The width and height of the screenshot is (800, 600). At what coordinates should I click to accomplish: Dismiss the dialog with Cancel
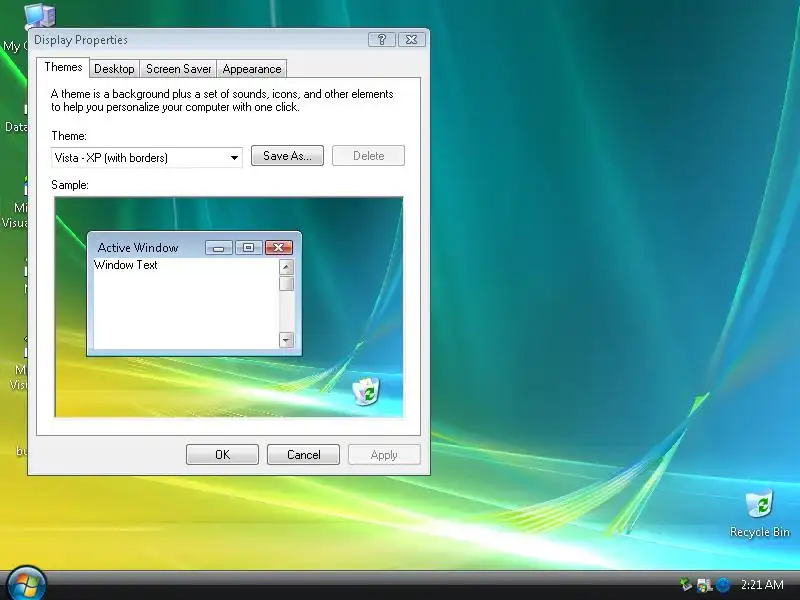tap(304, 455)
